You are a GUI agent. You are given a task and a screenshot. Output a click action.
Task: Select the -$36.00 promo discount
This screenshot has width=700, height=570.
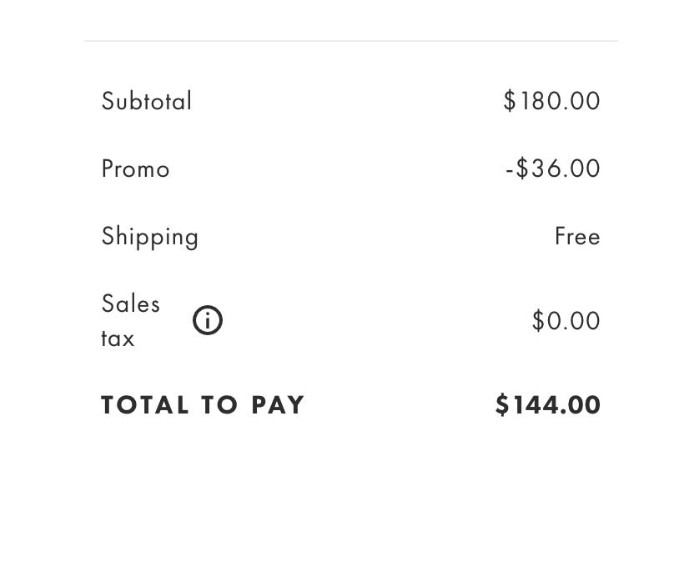point(553,168)
